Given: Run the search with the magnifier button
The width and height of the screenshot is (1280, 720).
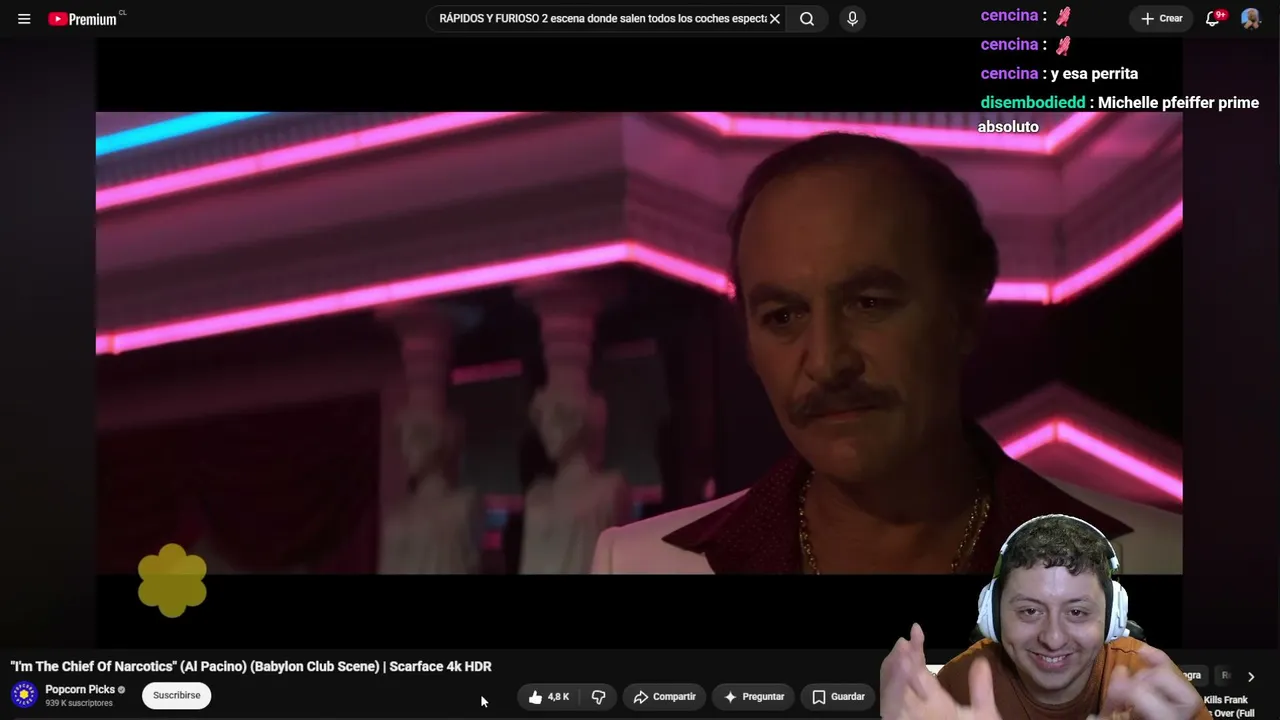Looking at the screenshot, I should coord(807,19).
